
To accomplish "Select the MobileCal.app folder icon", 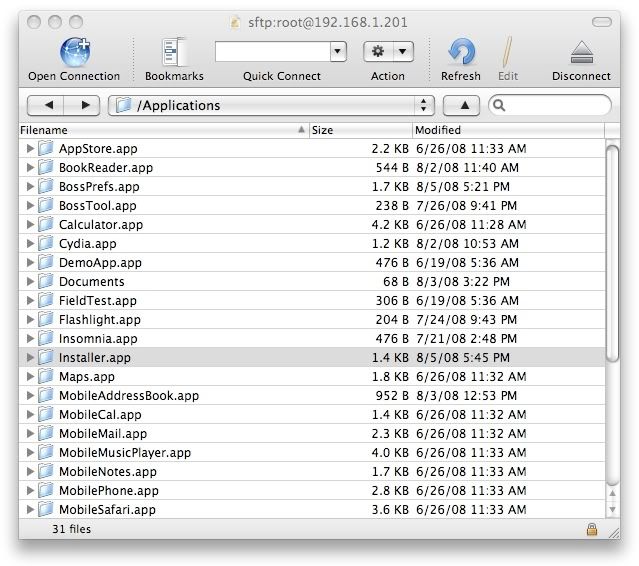I will pos(46,414).
